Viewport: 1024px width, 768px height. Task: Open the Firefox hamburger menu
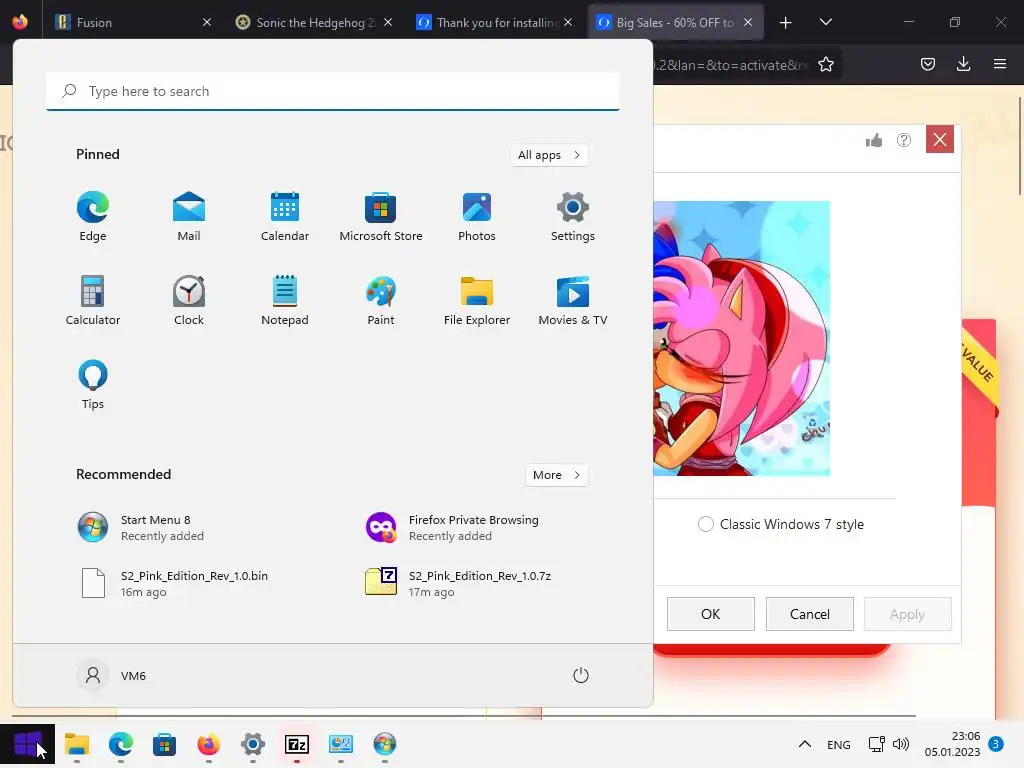click(x=1000, y=64)
